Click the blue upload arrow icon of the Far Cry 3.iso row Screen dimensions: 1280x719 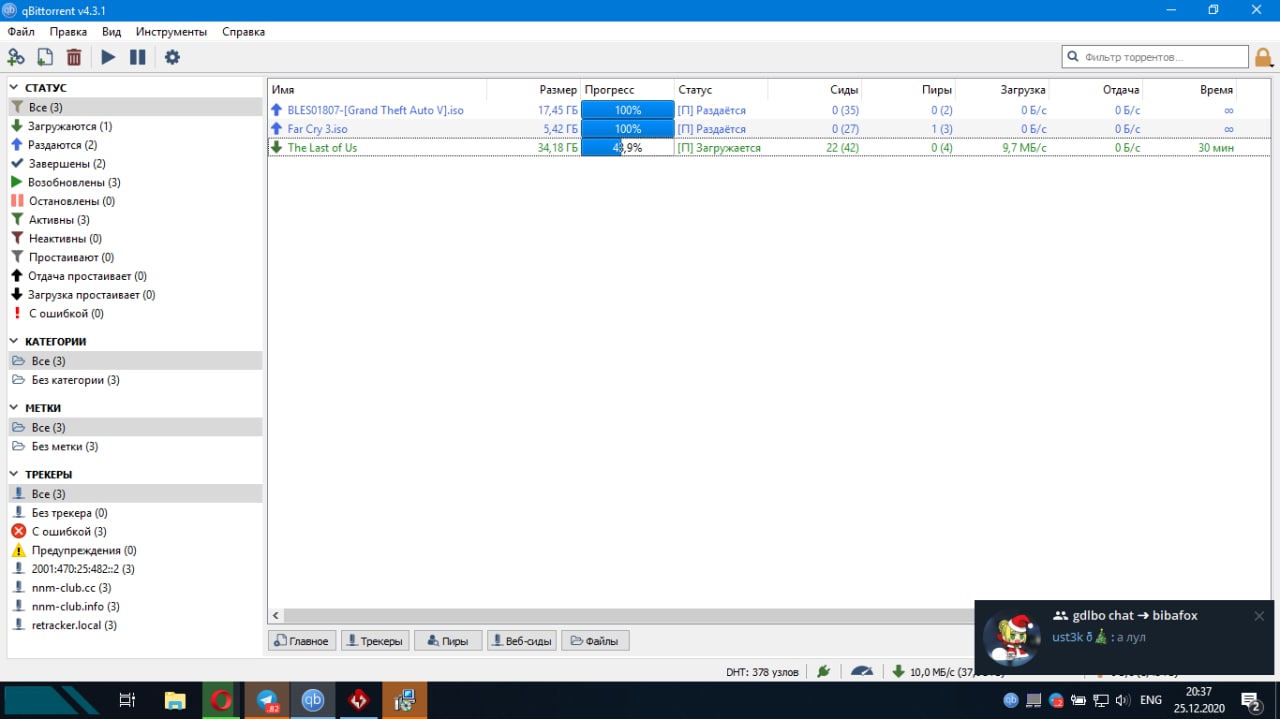[x=277, y=129]
